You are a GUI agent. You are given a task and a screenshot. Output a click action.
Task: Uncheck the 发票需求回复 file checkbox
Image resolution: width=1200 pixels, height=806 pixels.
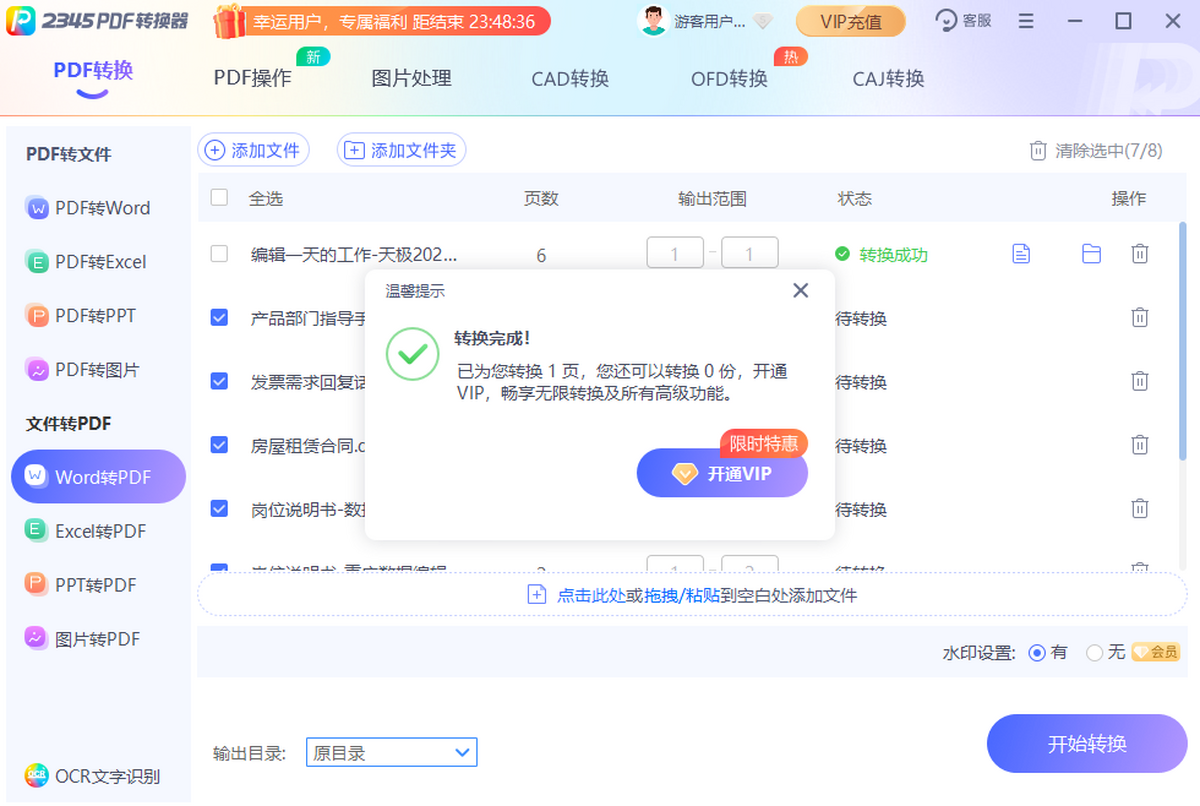click(x=219, y=381)
